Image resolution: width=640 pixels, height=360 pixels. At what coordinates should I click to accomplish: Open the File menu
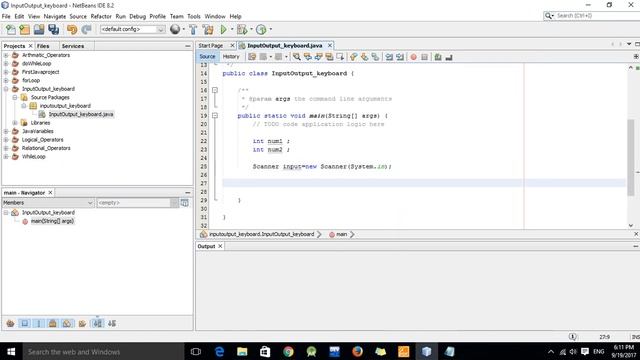point(6,16)
